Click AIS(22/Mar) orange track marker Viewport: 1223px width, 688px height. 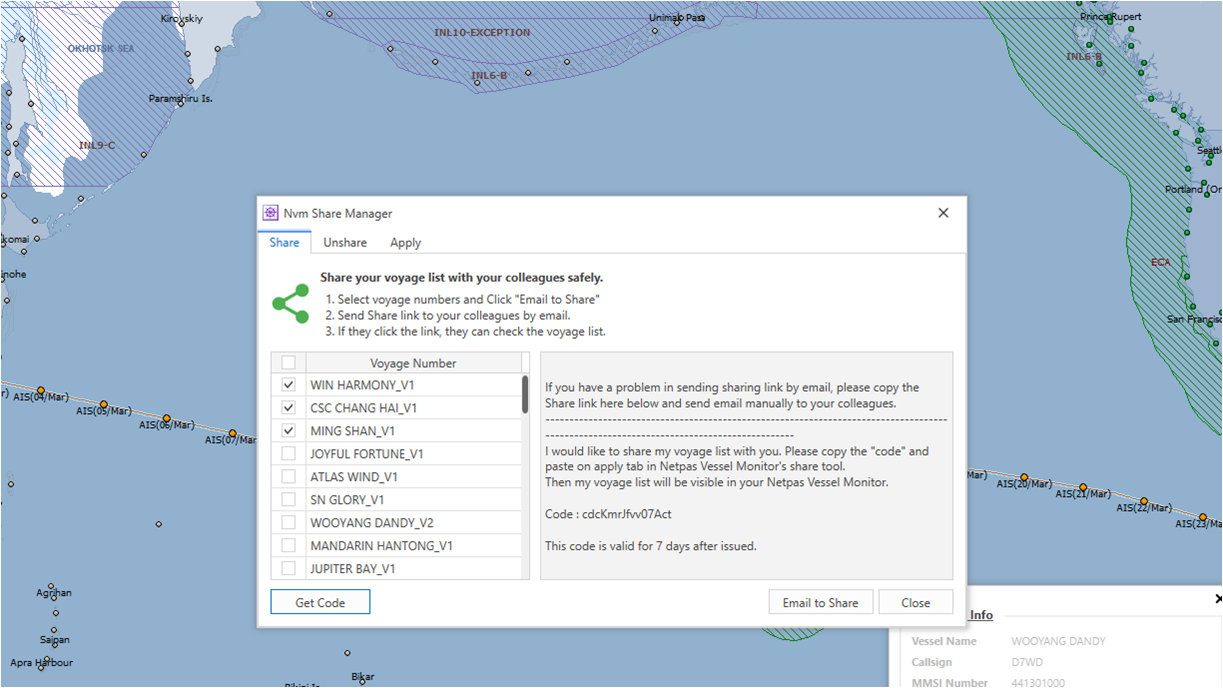tap(1144, 502)
